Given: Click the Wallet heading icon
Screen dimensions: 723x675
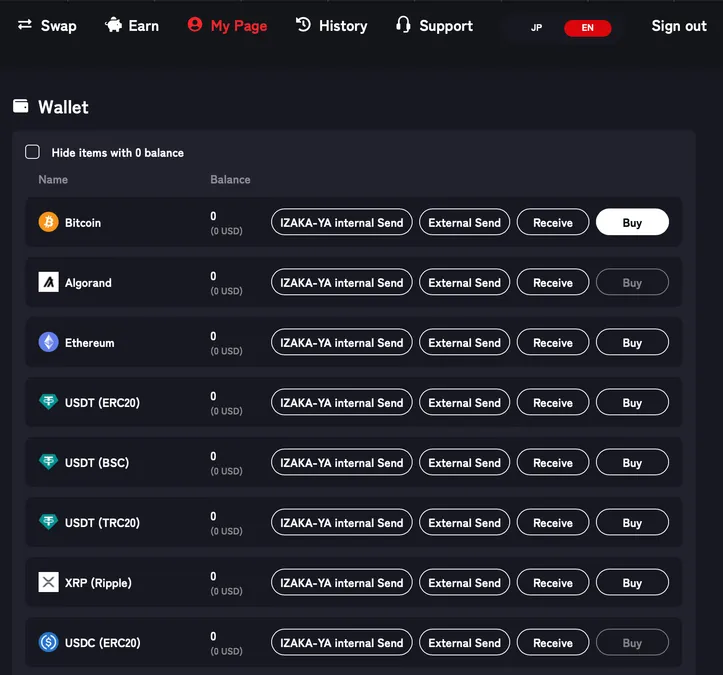Looking at the screenshot, I should pos(21,106).
